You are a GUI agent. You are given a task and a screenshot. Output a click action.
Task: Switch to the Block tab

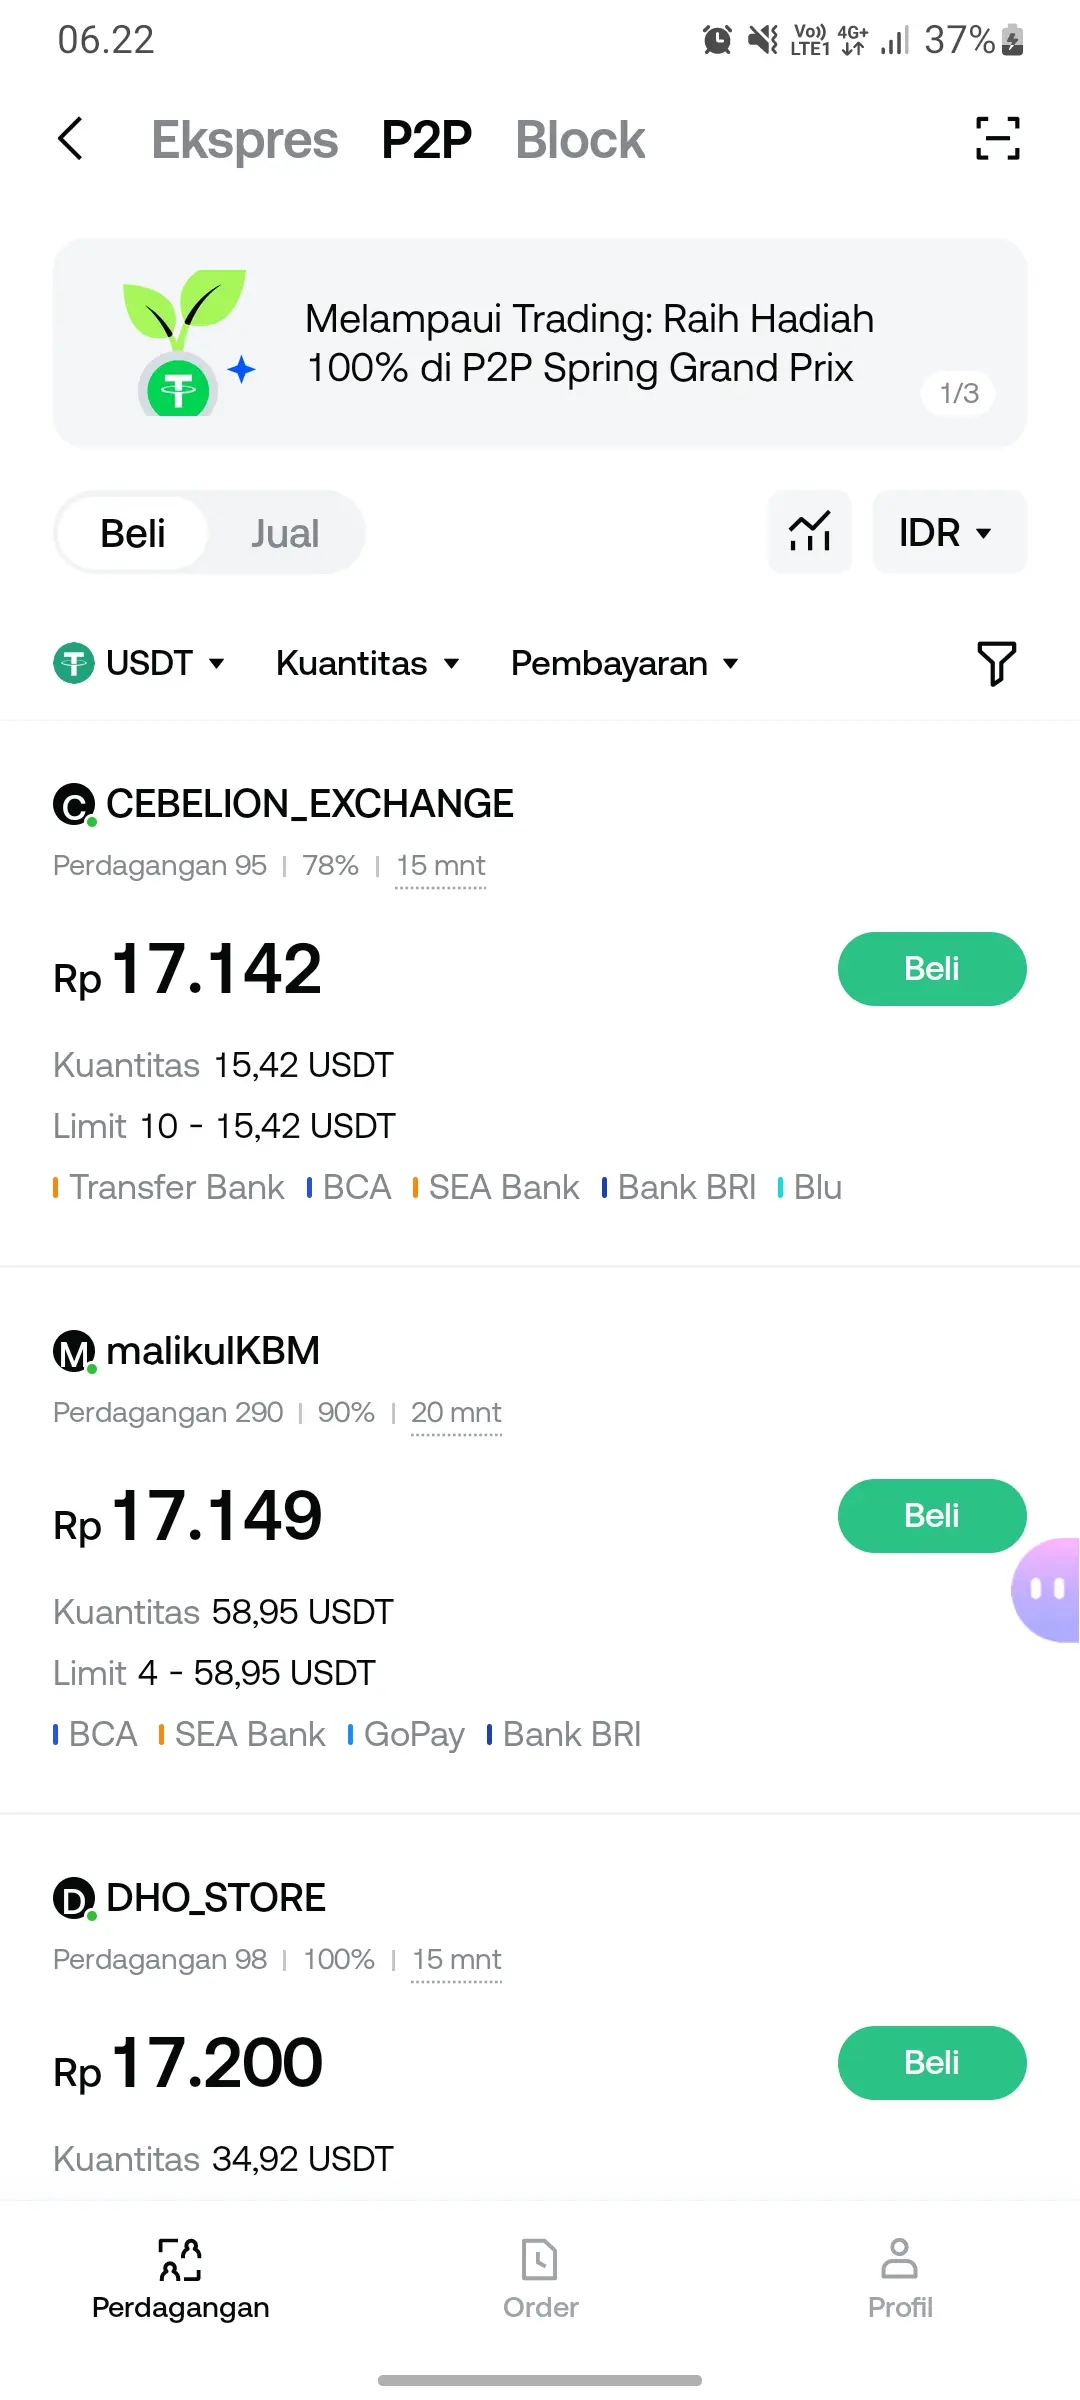point(580,140)
